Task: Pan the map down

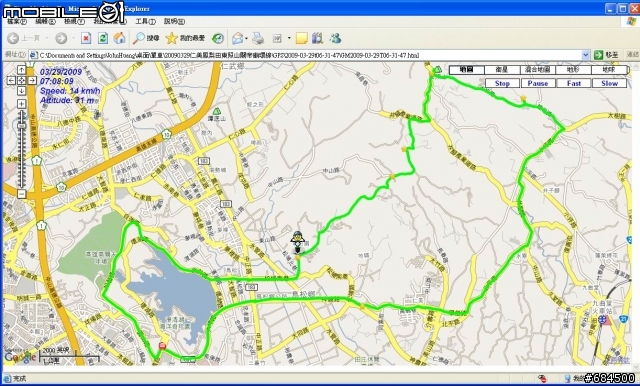Action: 21,91
